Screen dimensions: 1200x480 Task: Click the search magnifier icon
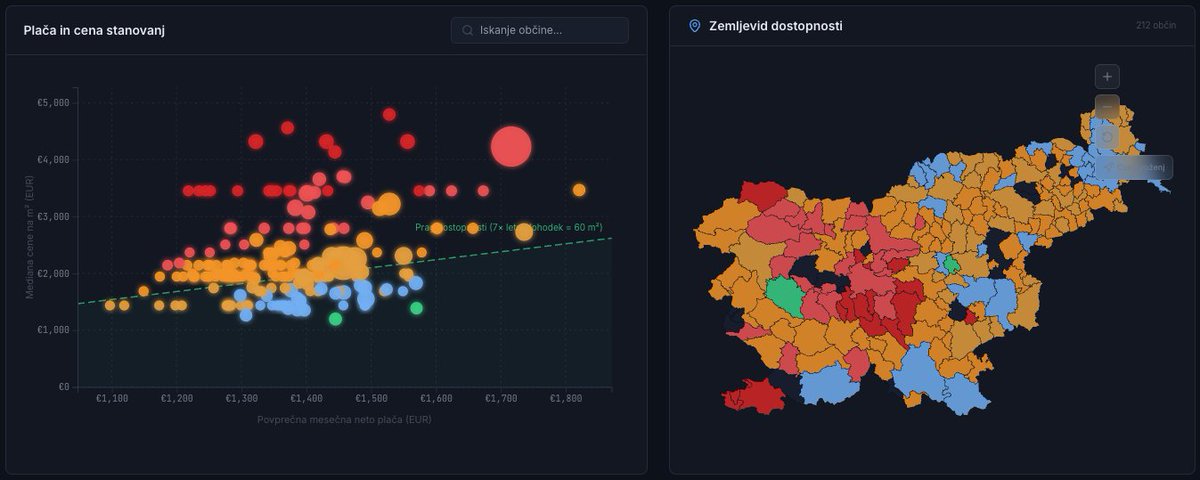pyautogui.click(x=467, y=30)
